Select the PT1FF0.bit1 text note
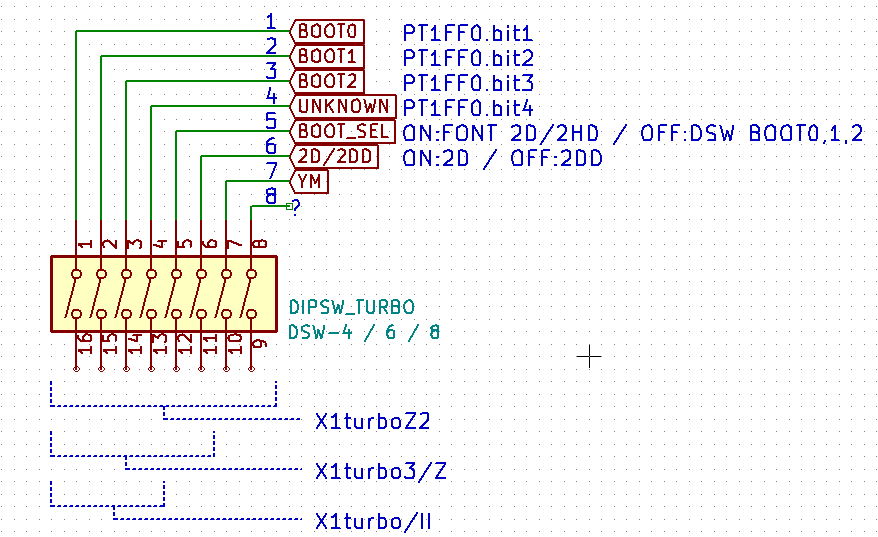Viewport: 878px width, 537px height. pos(468,34)
